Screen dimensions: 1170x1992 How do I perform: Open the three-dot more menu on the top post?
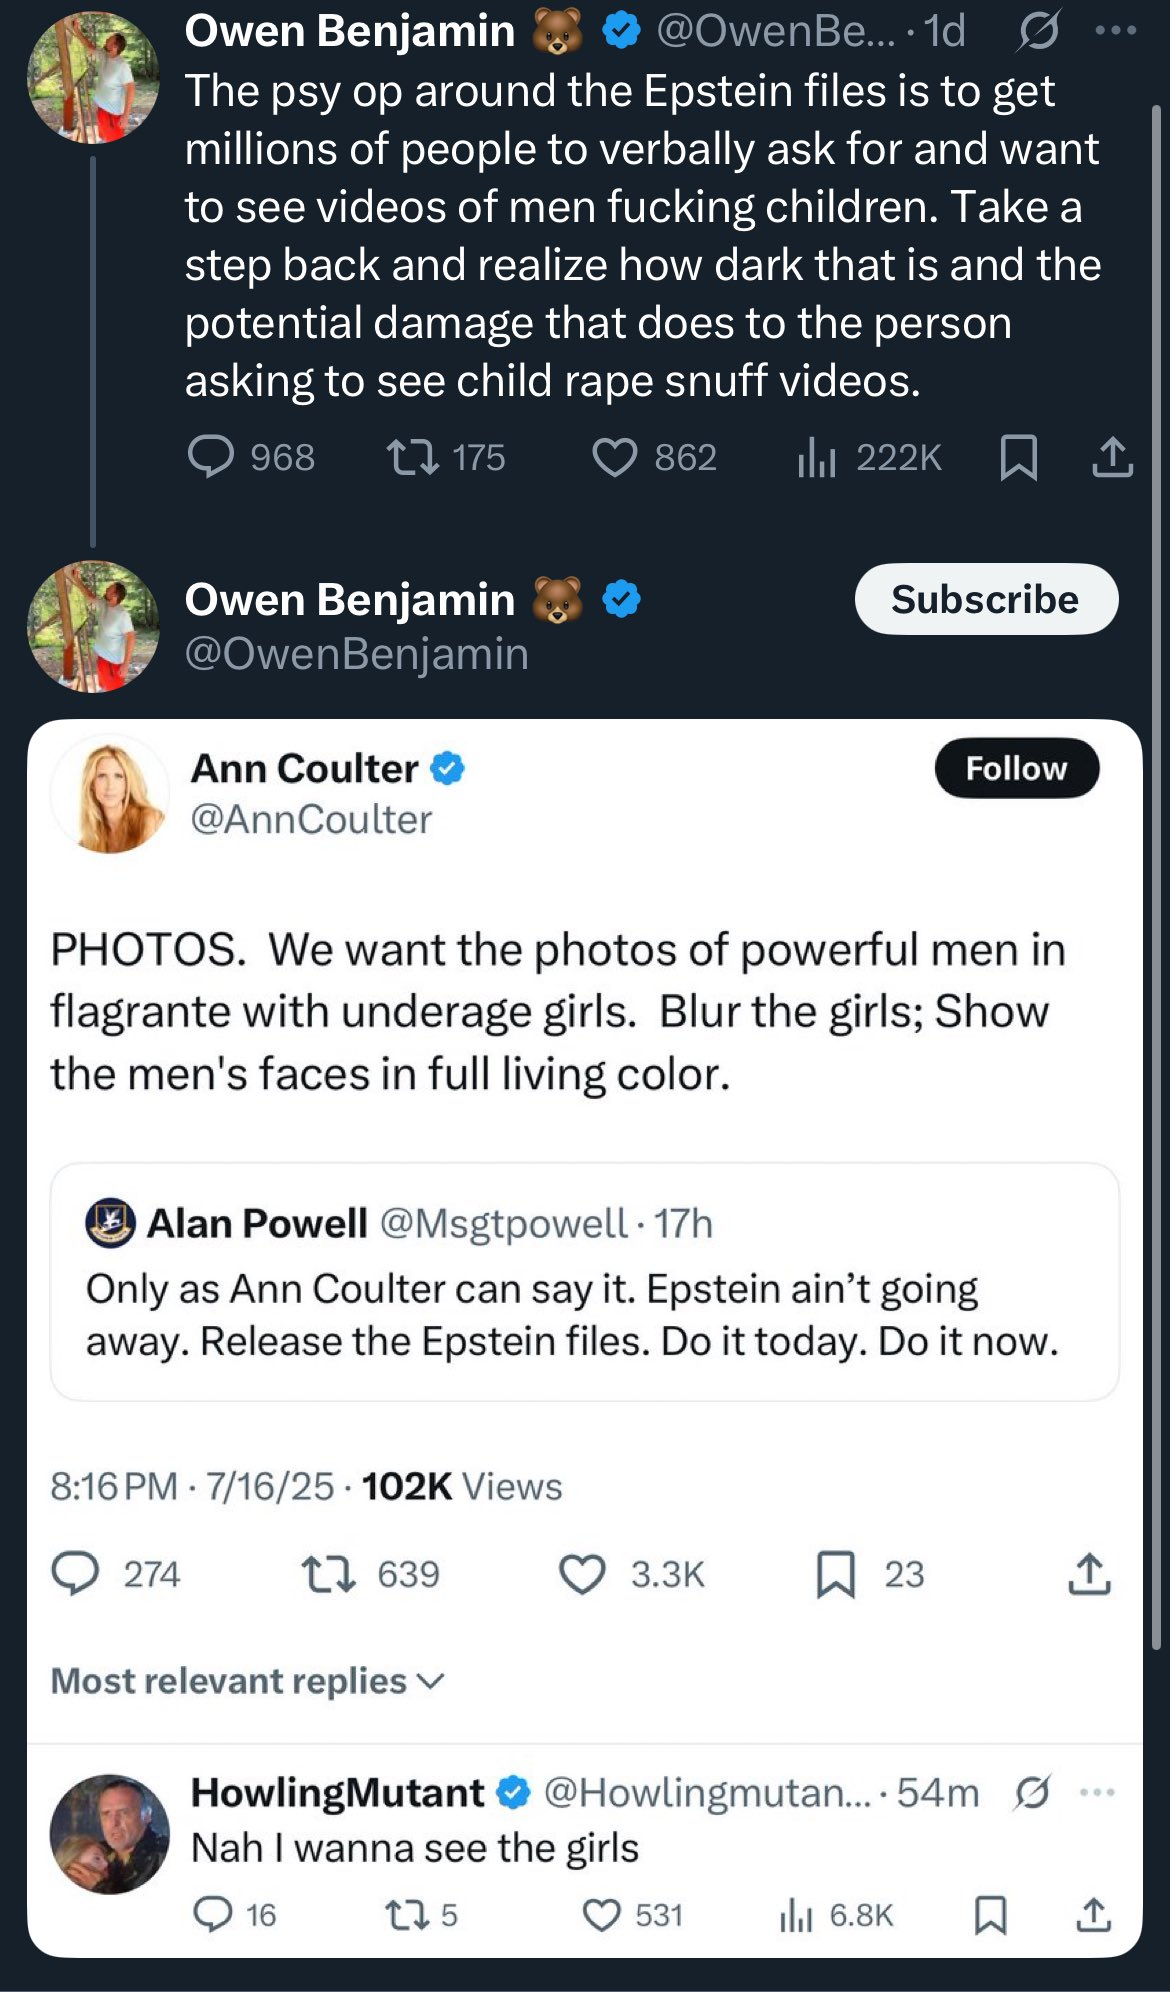(1116, 31)
